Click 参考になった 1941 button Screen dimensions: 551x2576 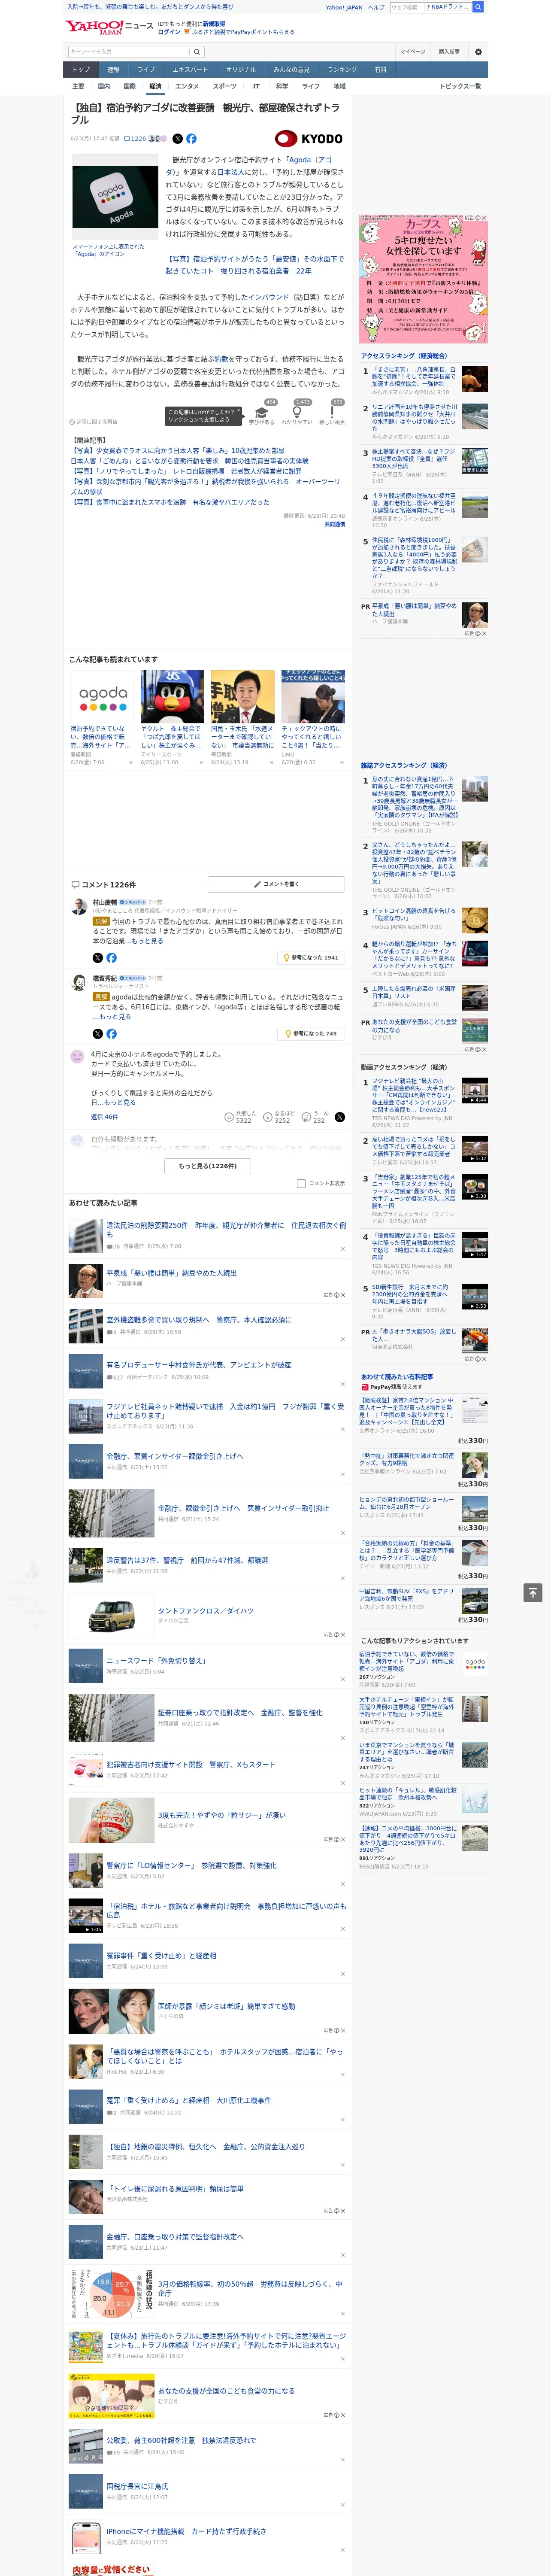coord(311,958)
